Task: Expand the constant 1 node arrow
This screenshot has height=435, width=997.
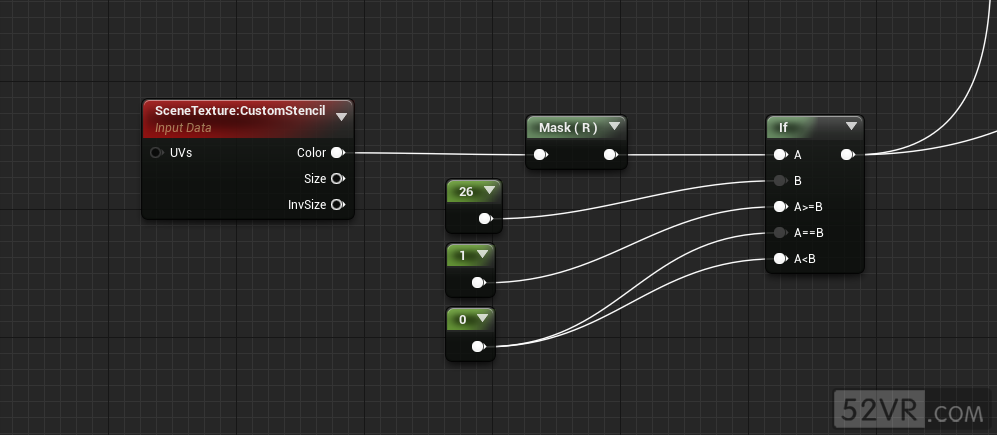Action: point(481,254)
